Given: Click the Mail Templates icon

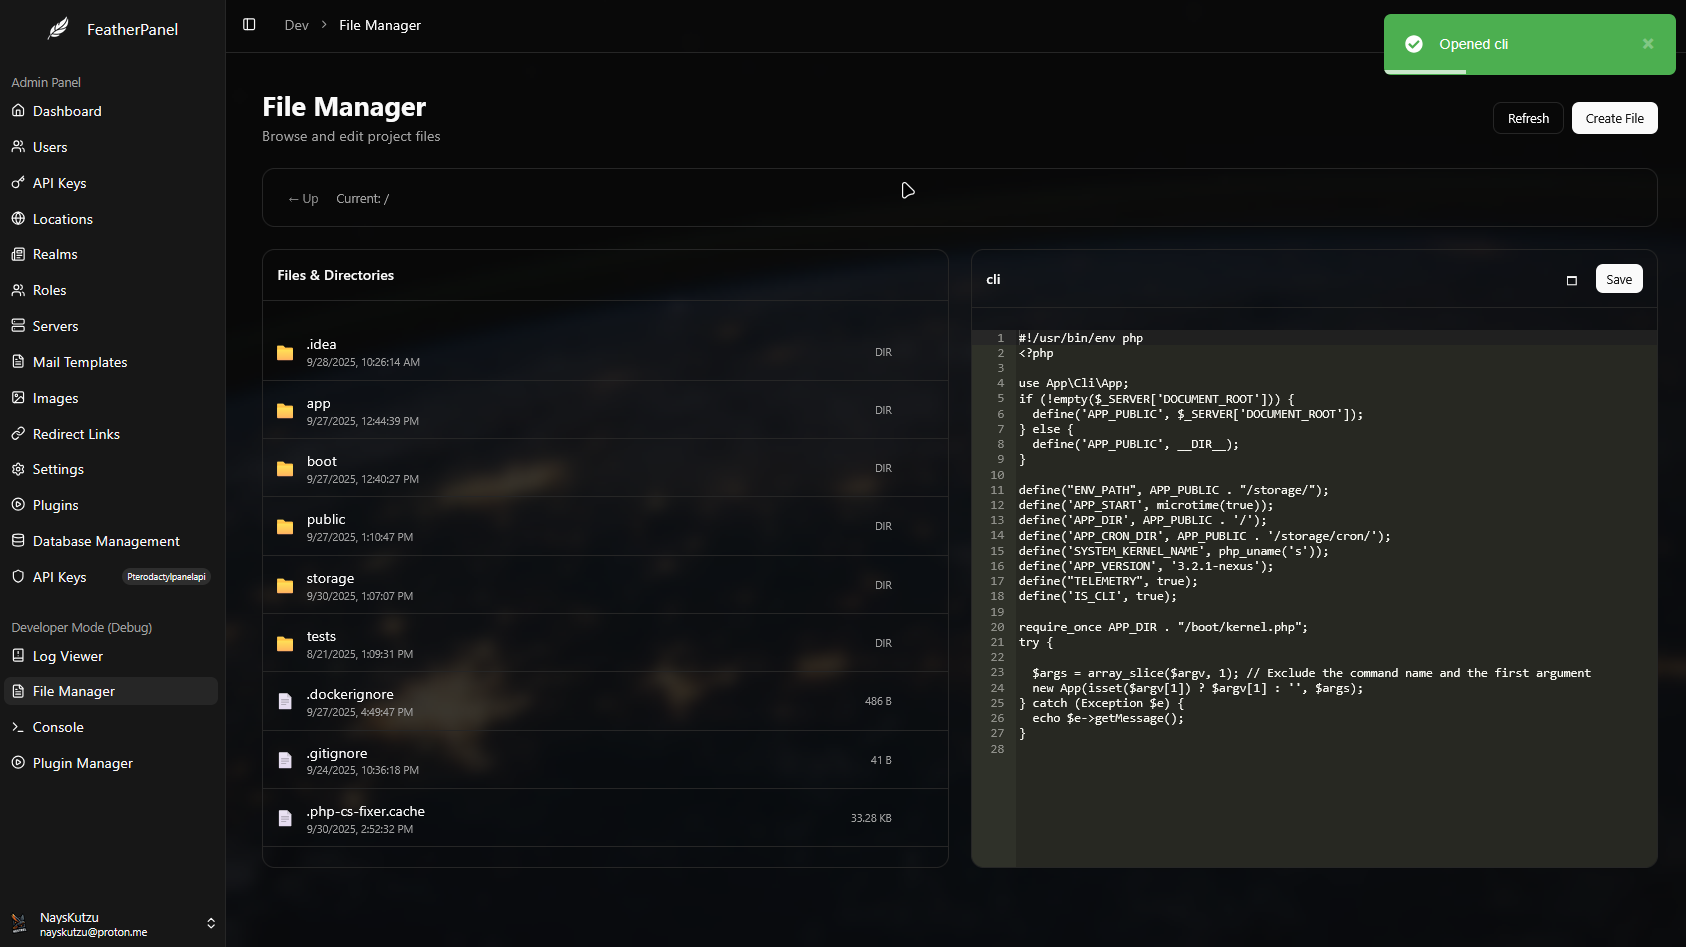Looking at the screenshot, I should click(18, 362).
